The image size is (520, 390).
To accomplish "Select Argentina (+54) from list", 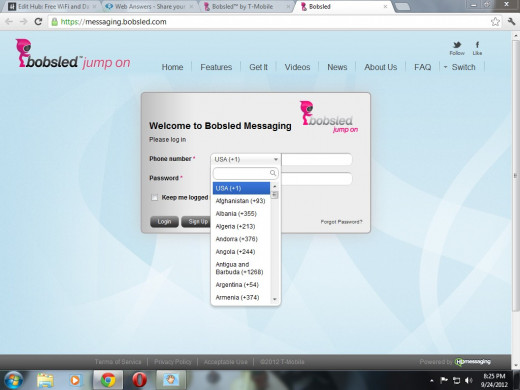I will coord(241,285).
